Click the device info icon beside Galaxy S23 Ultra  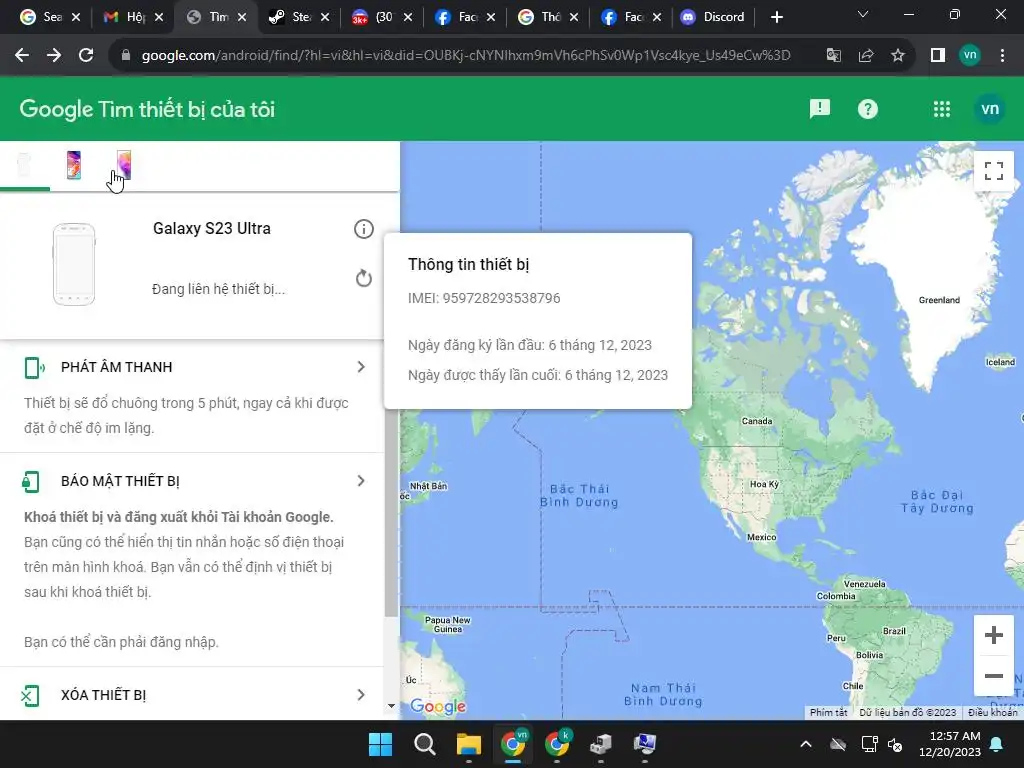[x=364, y=229]
